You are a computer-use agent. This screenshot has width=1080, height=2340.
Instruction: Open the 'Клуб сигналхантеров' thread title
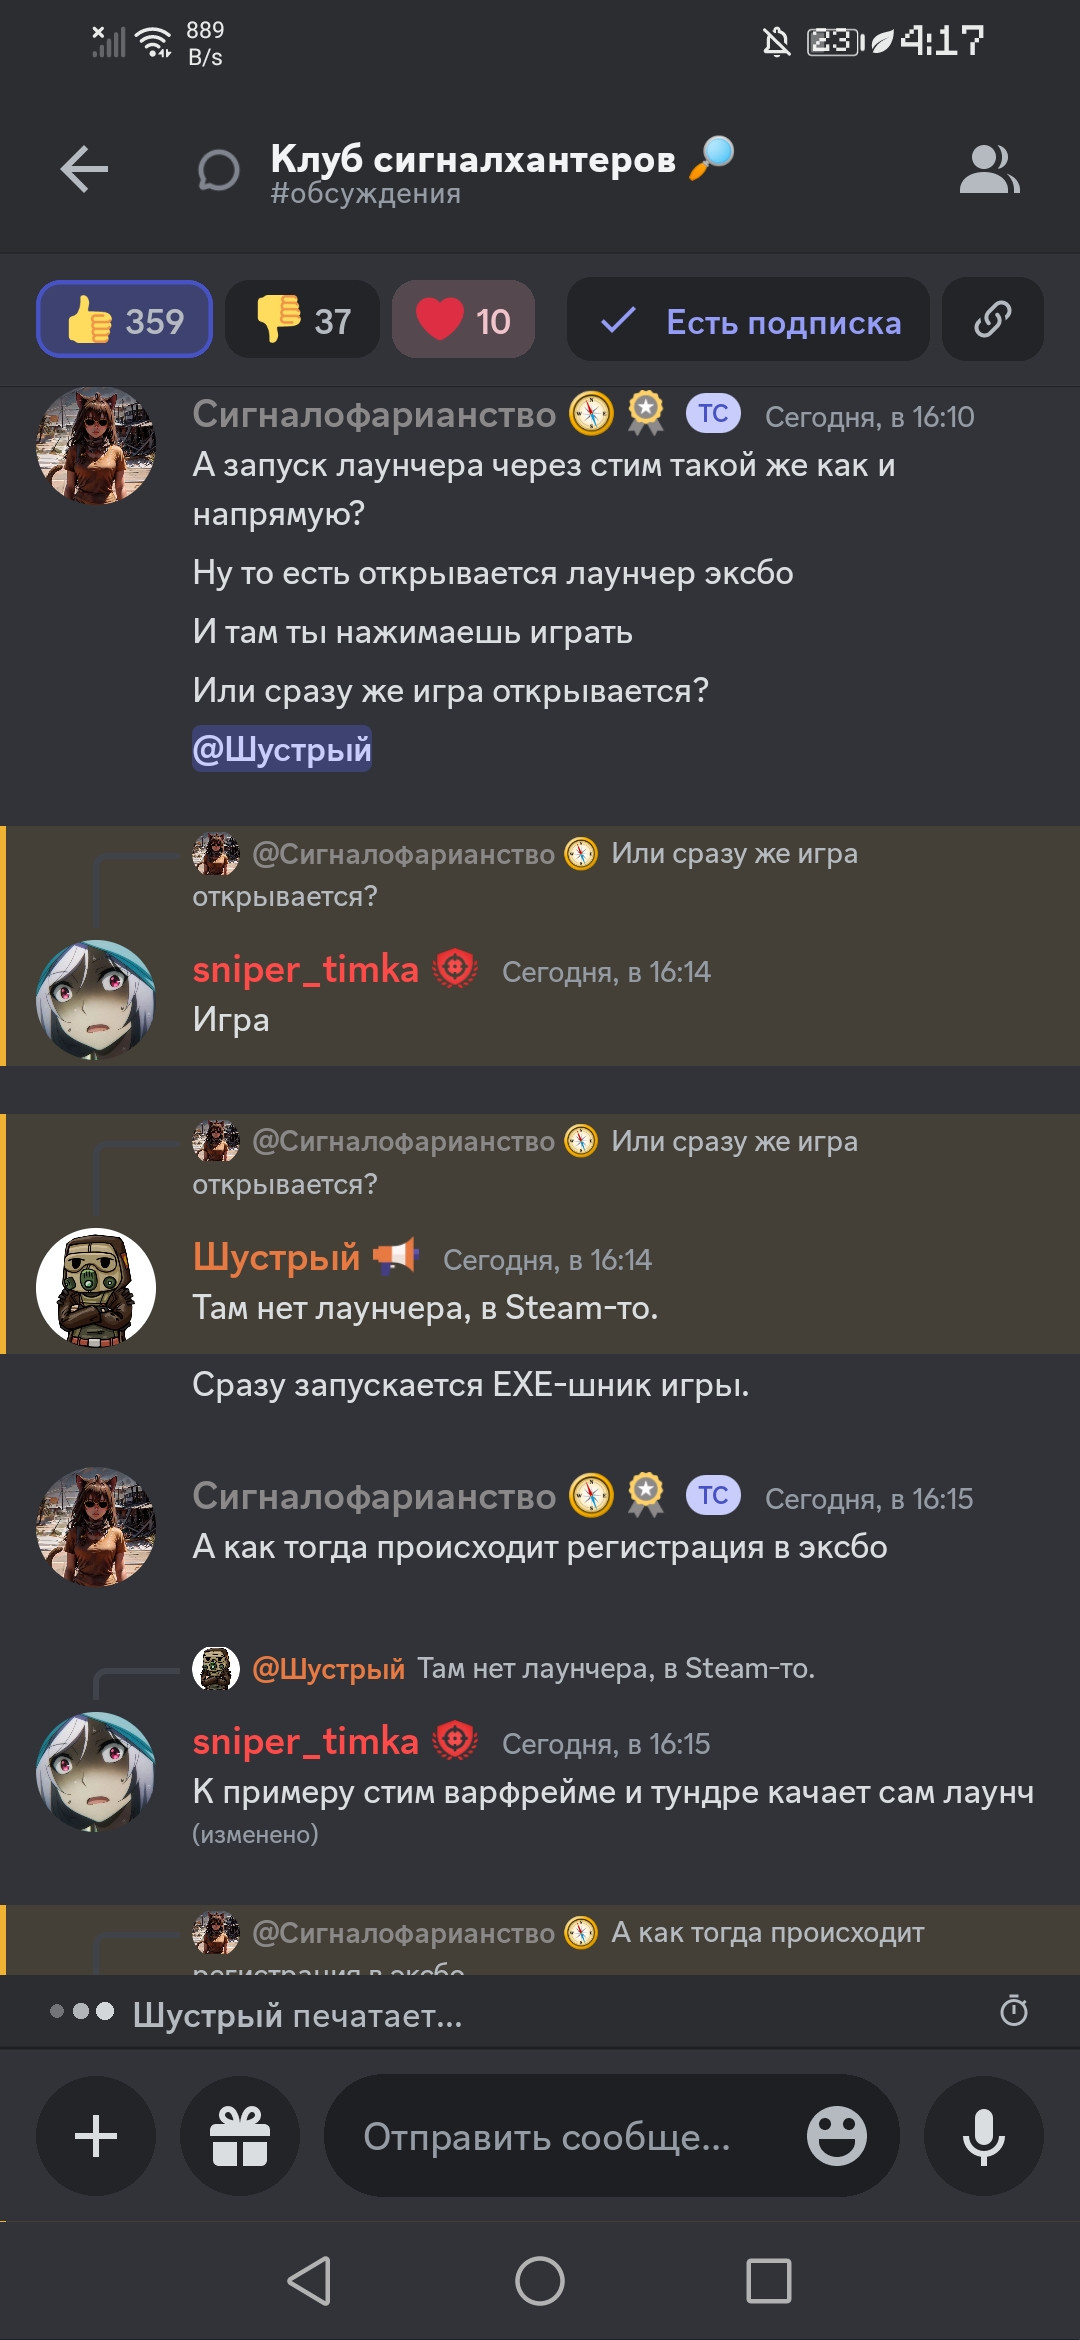(x=473, y=159)
